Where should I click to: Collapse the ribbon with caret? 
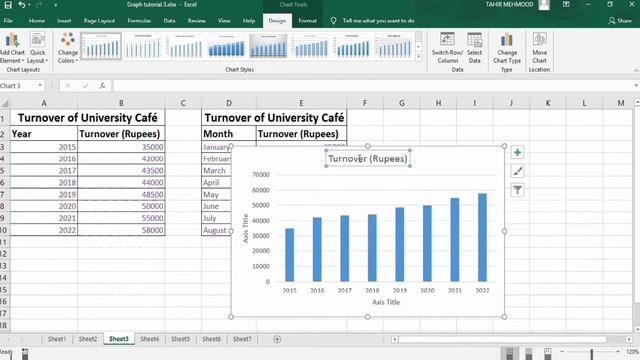pyautogui.click(x=636, y=71)
